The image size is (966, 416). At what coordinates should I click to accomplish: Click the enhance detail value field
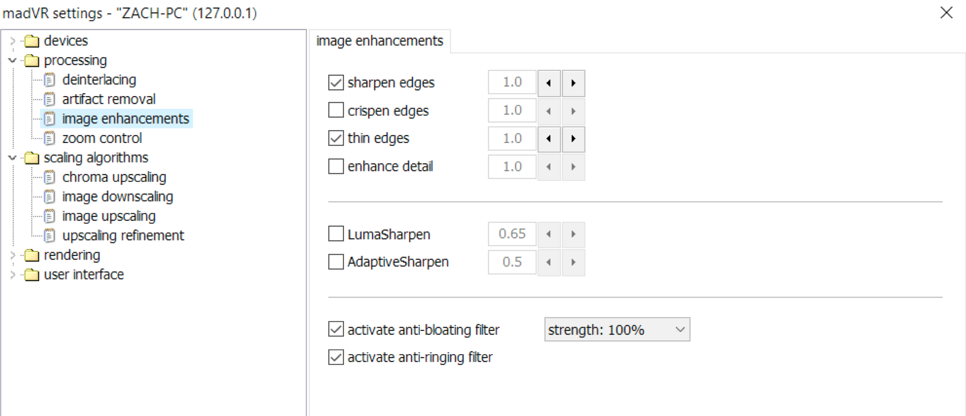[x=513, y=167]
